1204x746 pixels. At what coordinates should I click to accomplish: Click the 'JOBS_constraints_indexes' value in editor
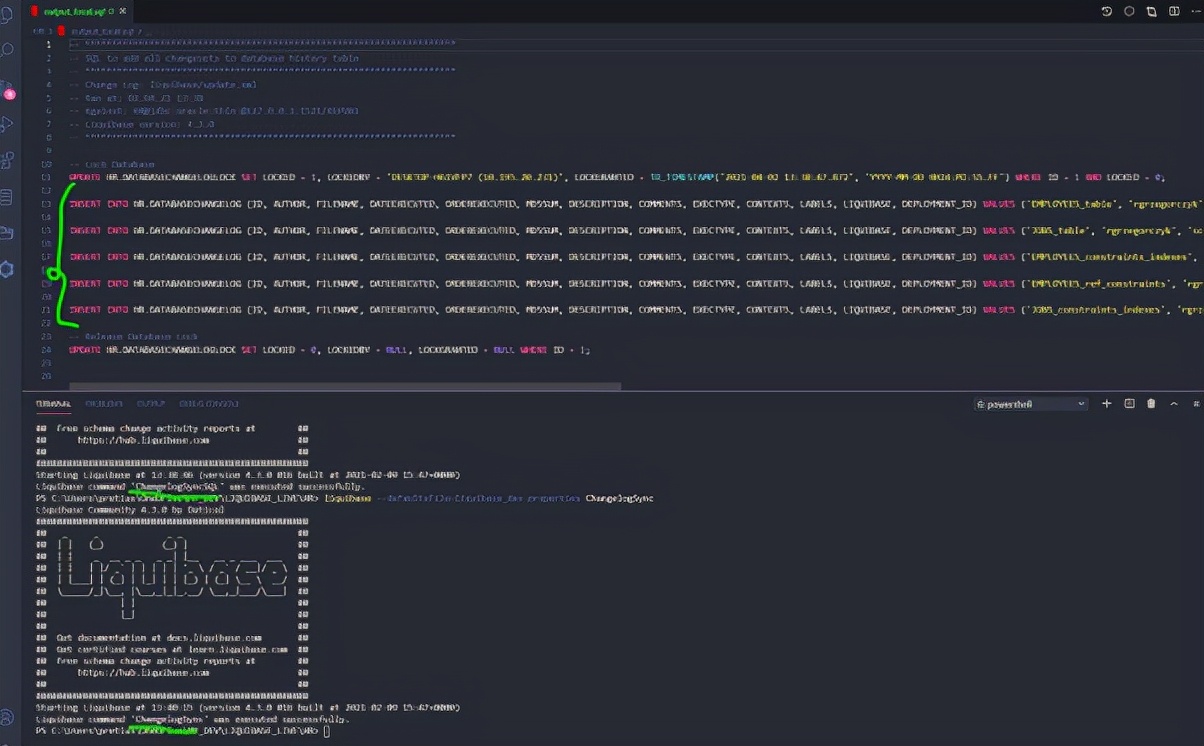click(1095, 310)
